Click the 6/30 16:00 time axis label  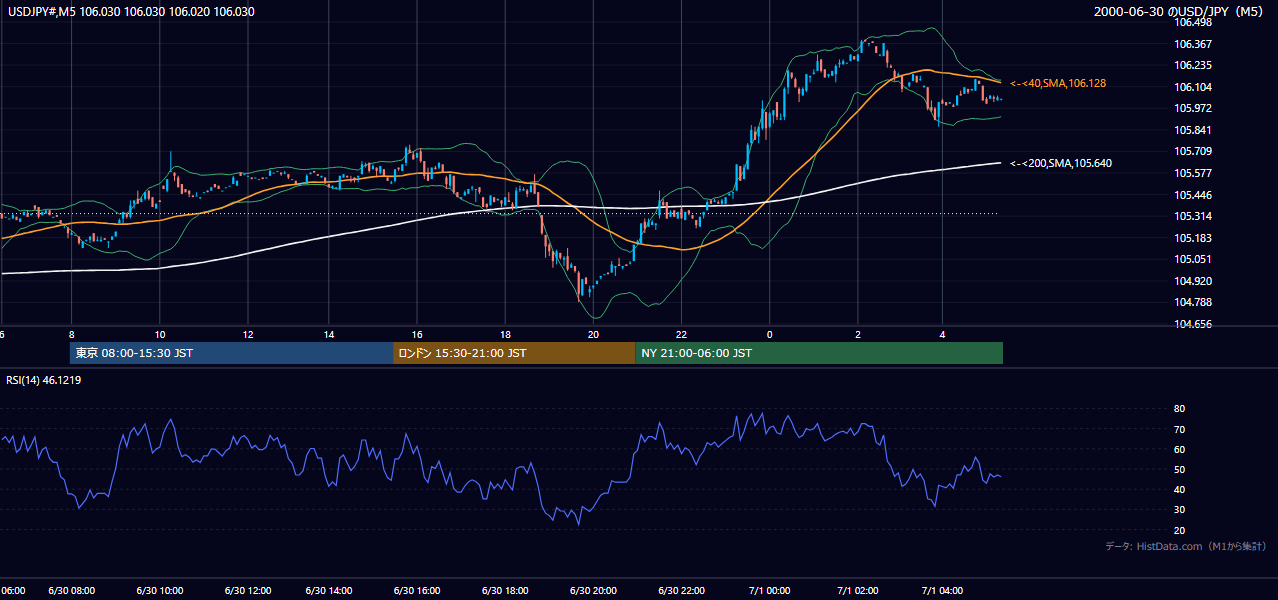click(417, 591)
